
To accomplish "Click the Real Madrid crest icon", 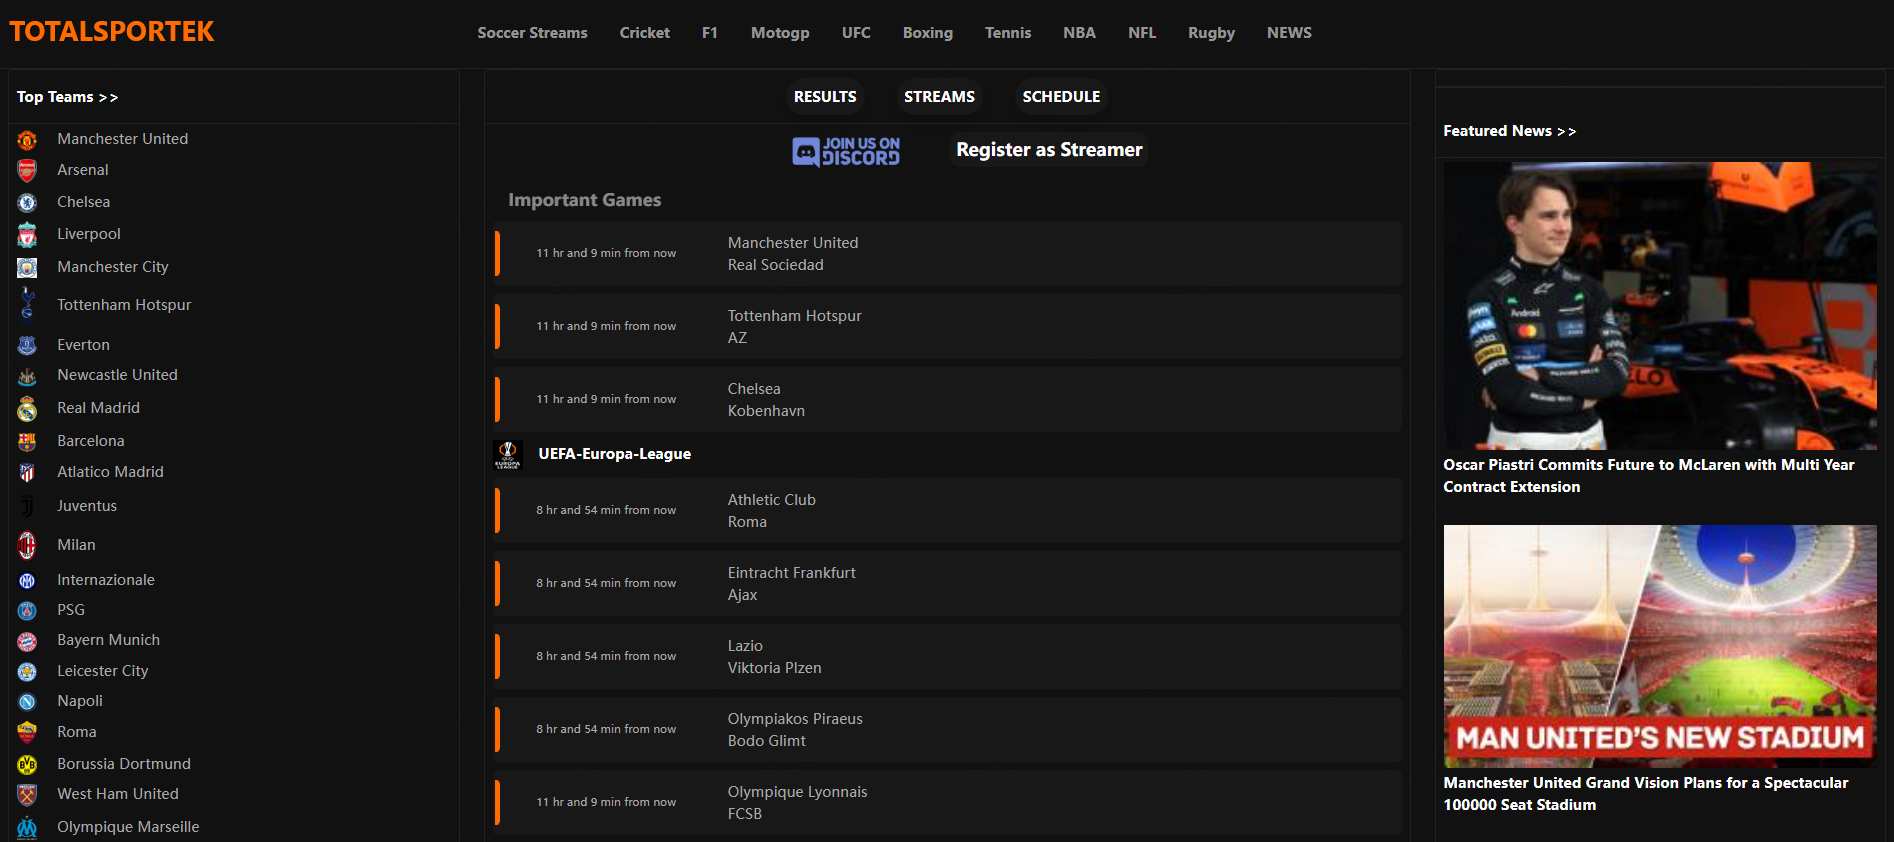I will [27, 409].
